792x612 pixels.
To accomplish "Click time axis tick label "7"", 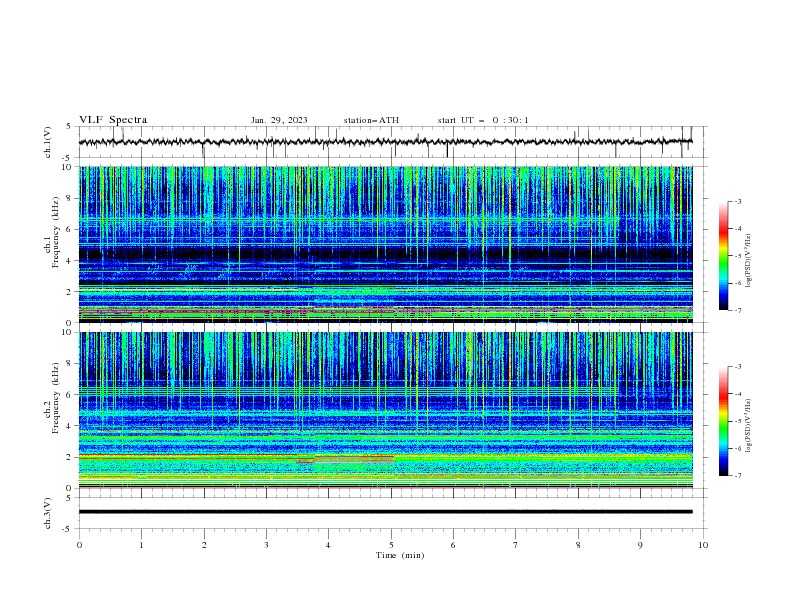I will point(516,545).
